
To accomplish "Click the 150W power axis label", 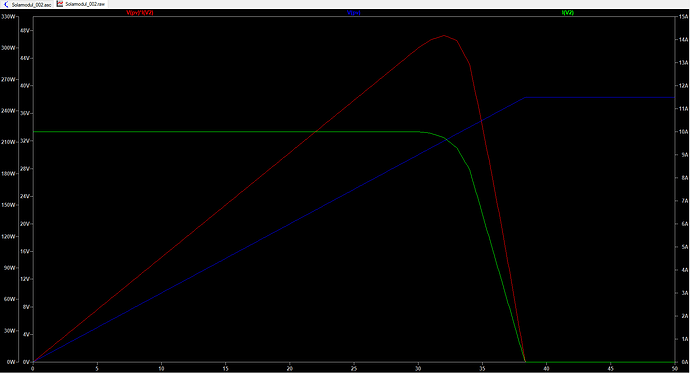I will 8,205.
